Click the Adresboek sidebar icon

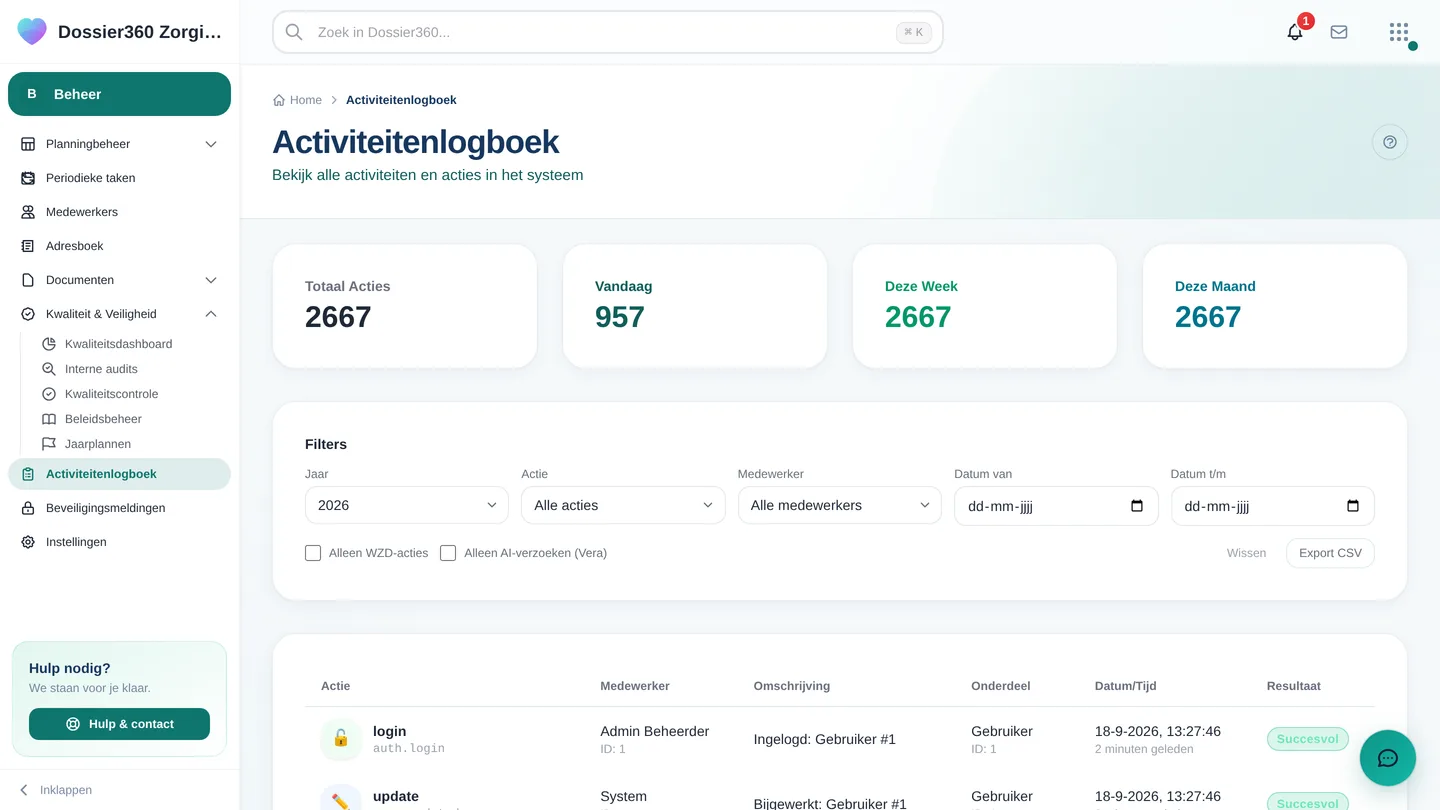28,246
